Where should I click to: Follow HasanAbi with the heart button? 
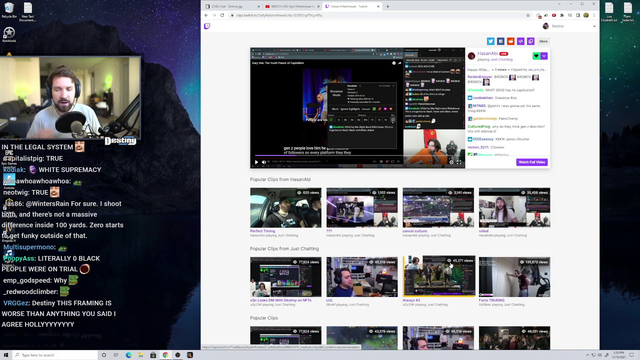[536, 56]
